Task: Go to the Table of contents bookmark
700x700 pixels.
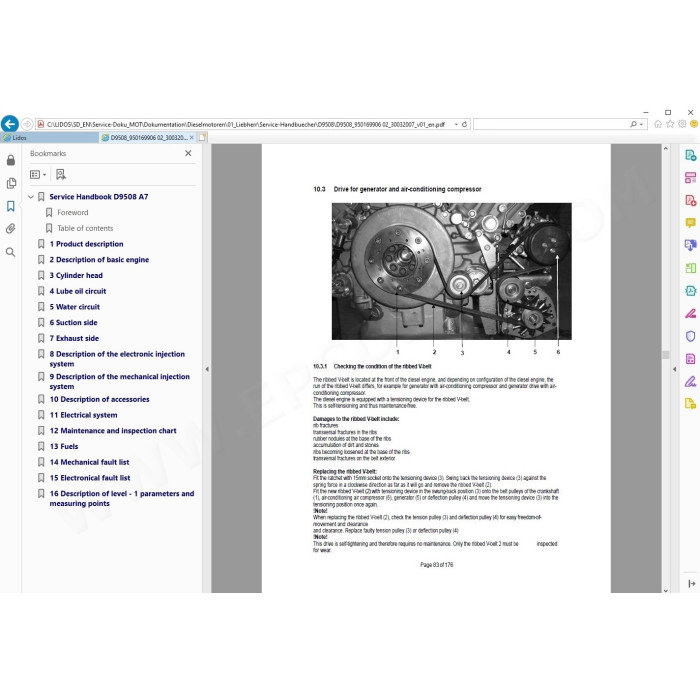Action: (85, 228)
